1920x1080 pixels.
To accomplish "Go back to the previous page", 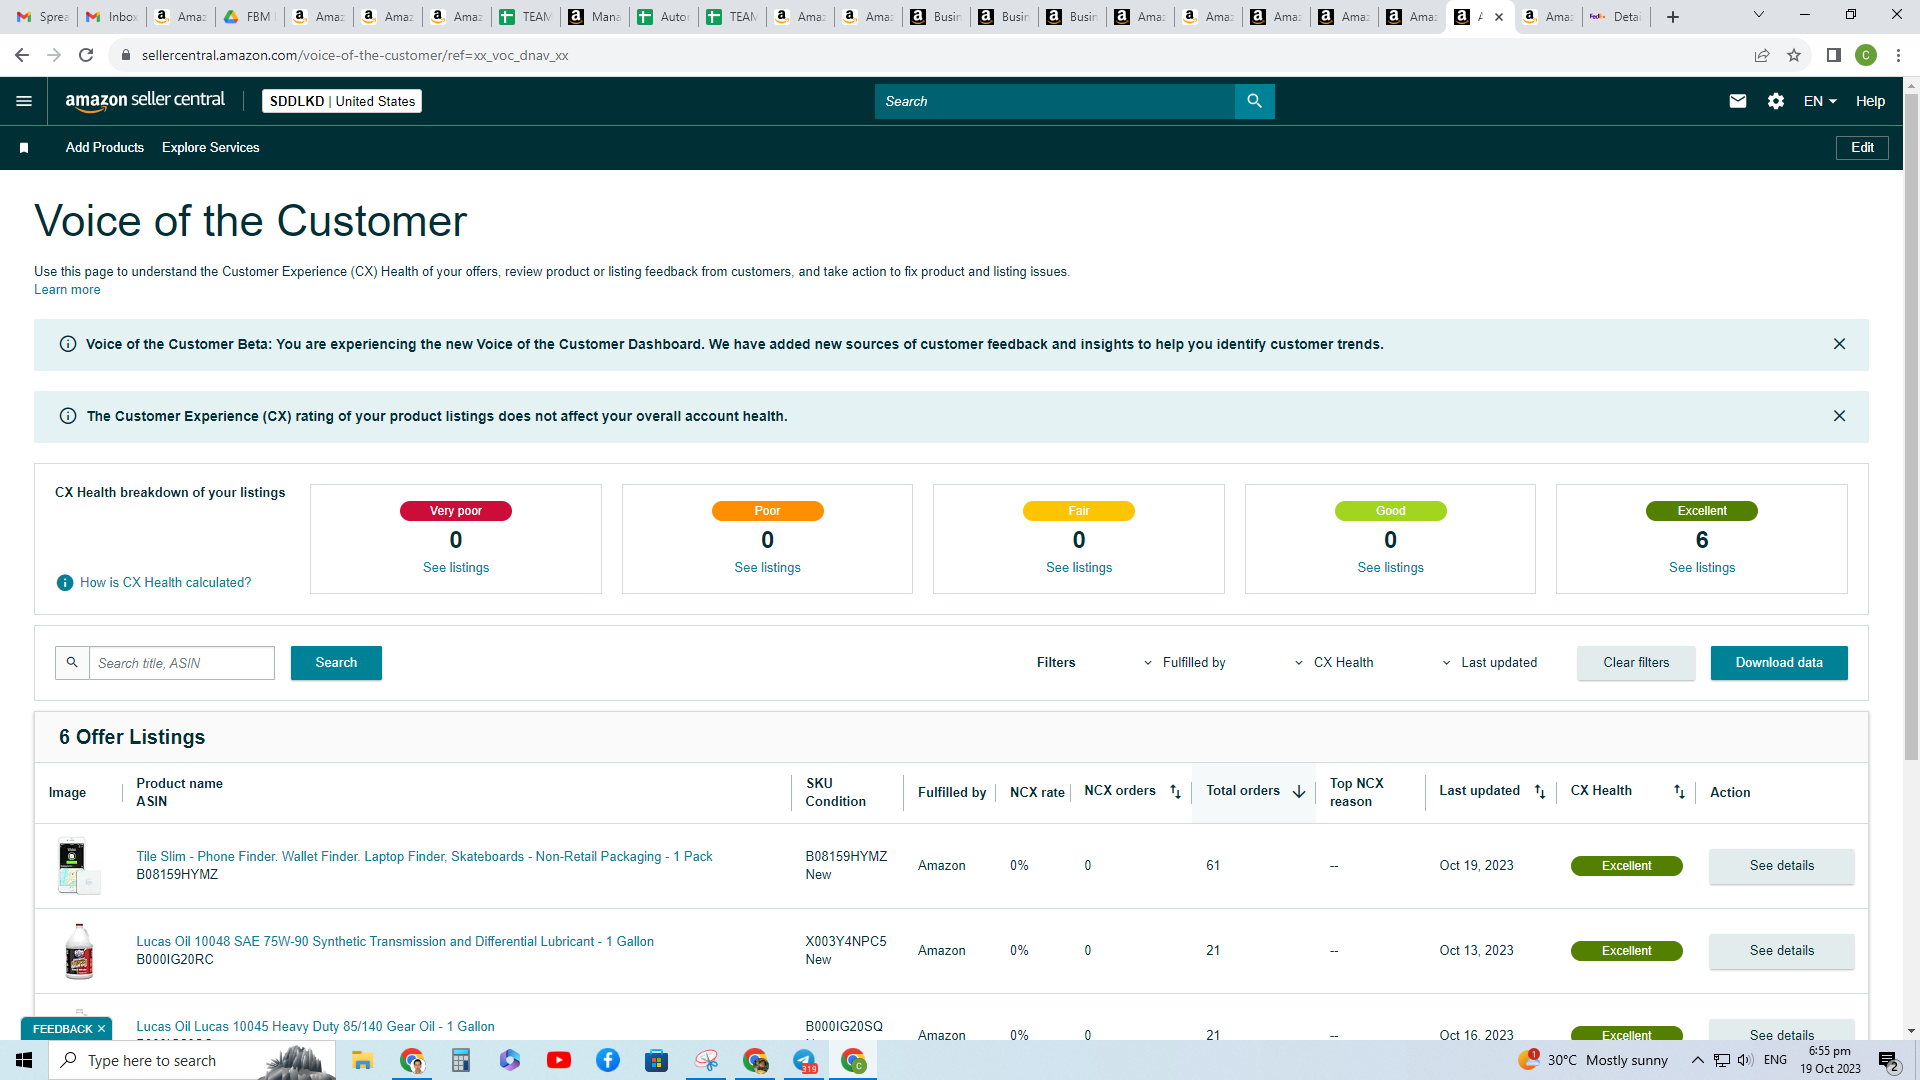I will pos(22,55).
